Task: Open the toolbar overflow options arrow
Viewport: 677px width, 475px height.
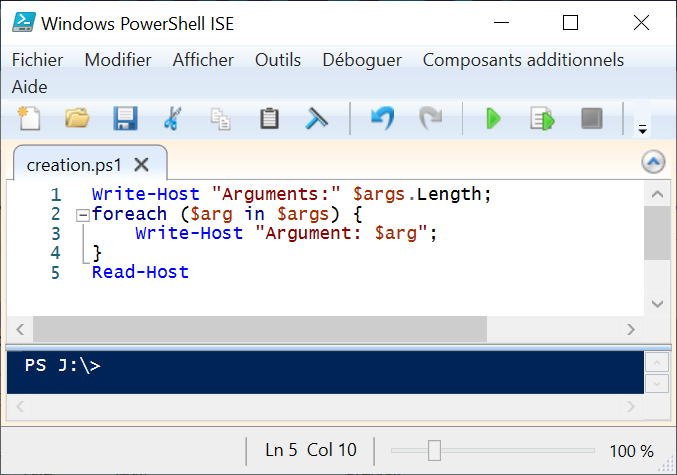Action: pos(642,129)
